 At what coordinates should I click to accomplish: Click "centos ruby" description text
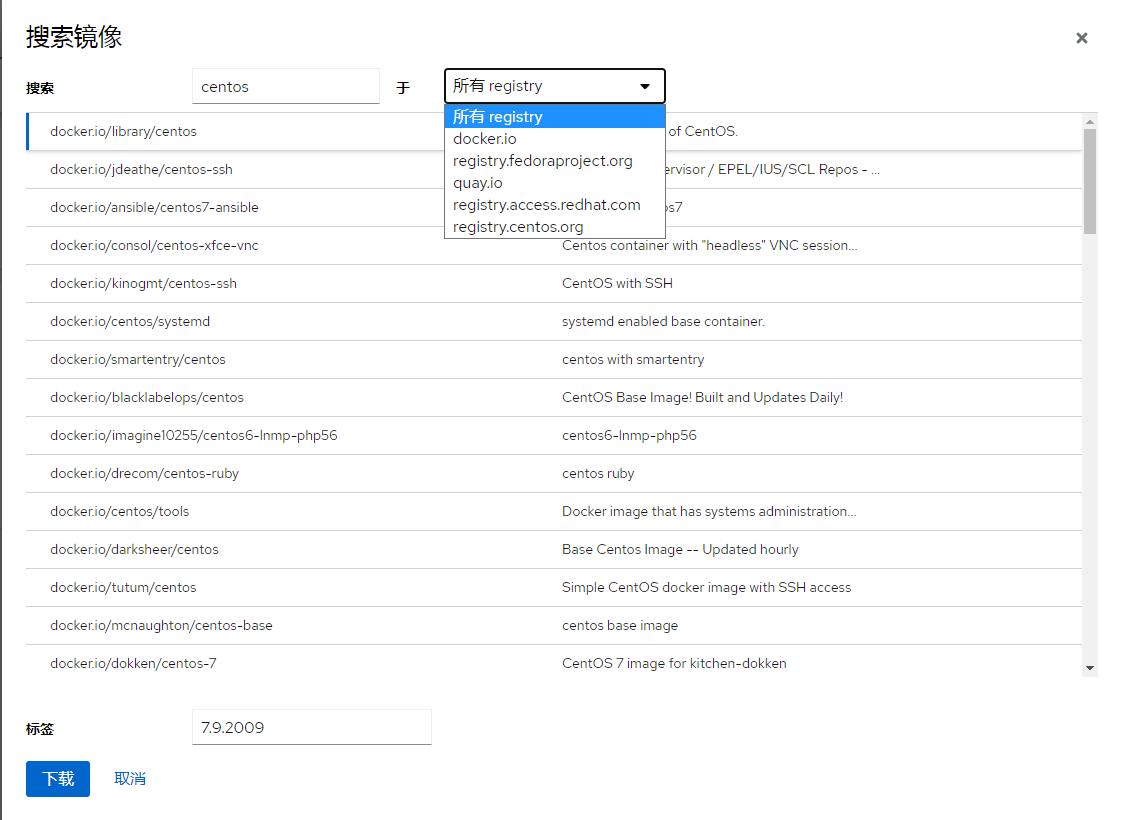[x=597, y=474]
